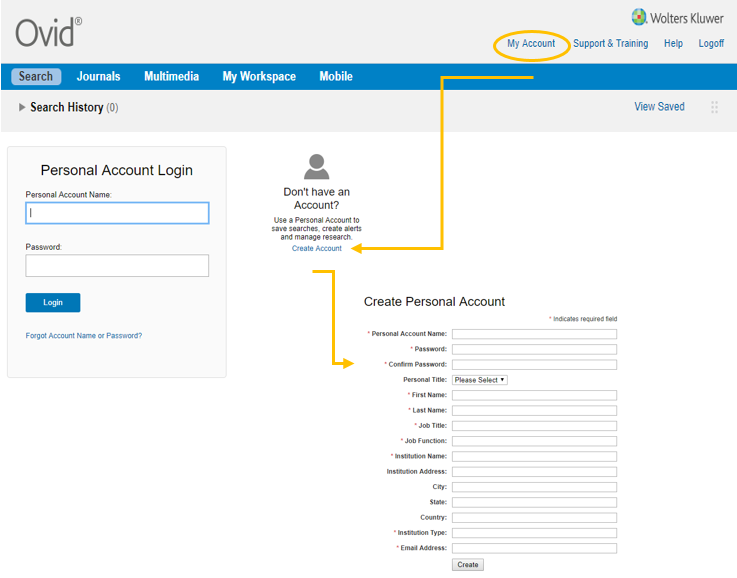The image size is (737, 578).
Task: Click the Password field in Create form
Action: click(534, 349)
